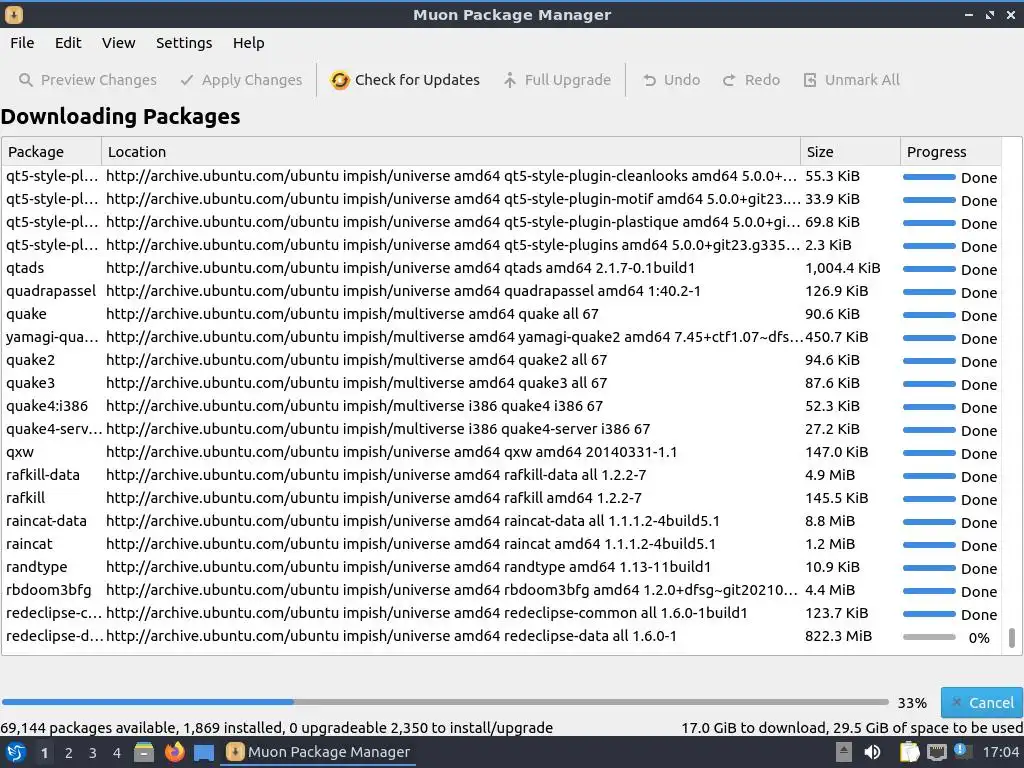The width and height of the screenshot is (1024, 768).
Task: Select the randtype package row
Action: tap(502, 567)
